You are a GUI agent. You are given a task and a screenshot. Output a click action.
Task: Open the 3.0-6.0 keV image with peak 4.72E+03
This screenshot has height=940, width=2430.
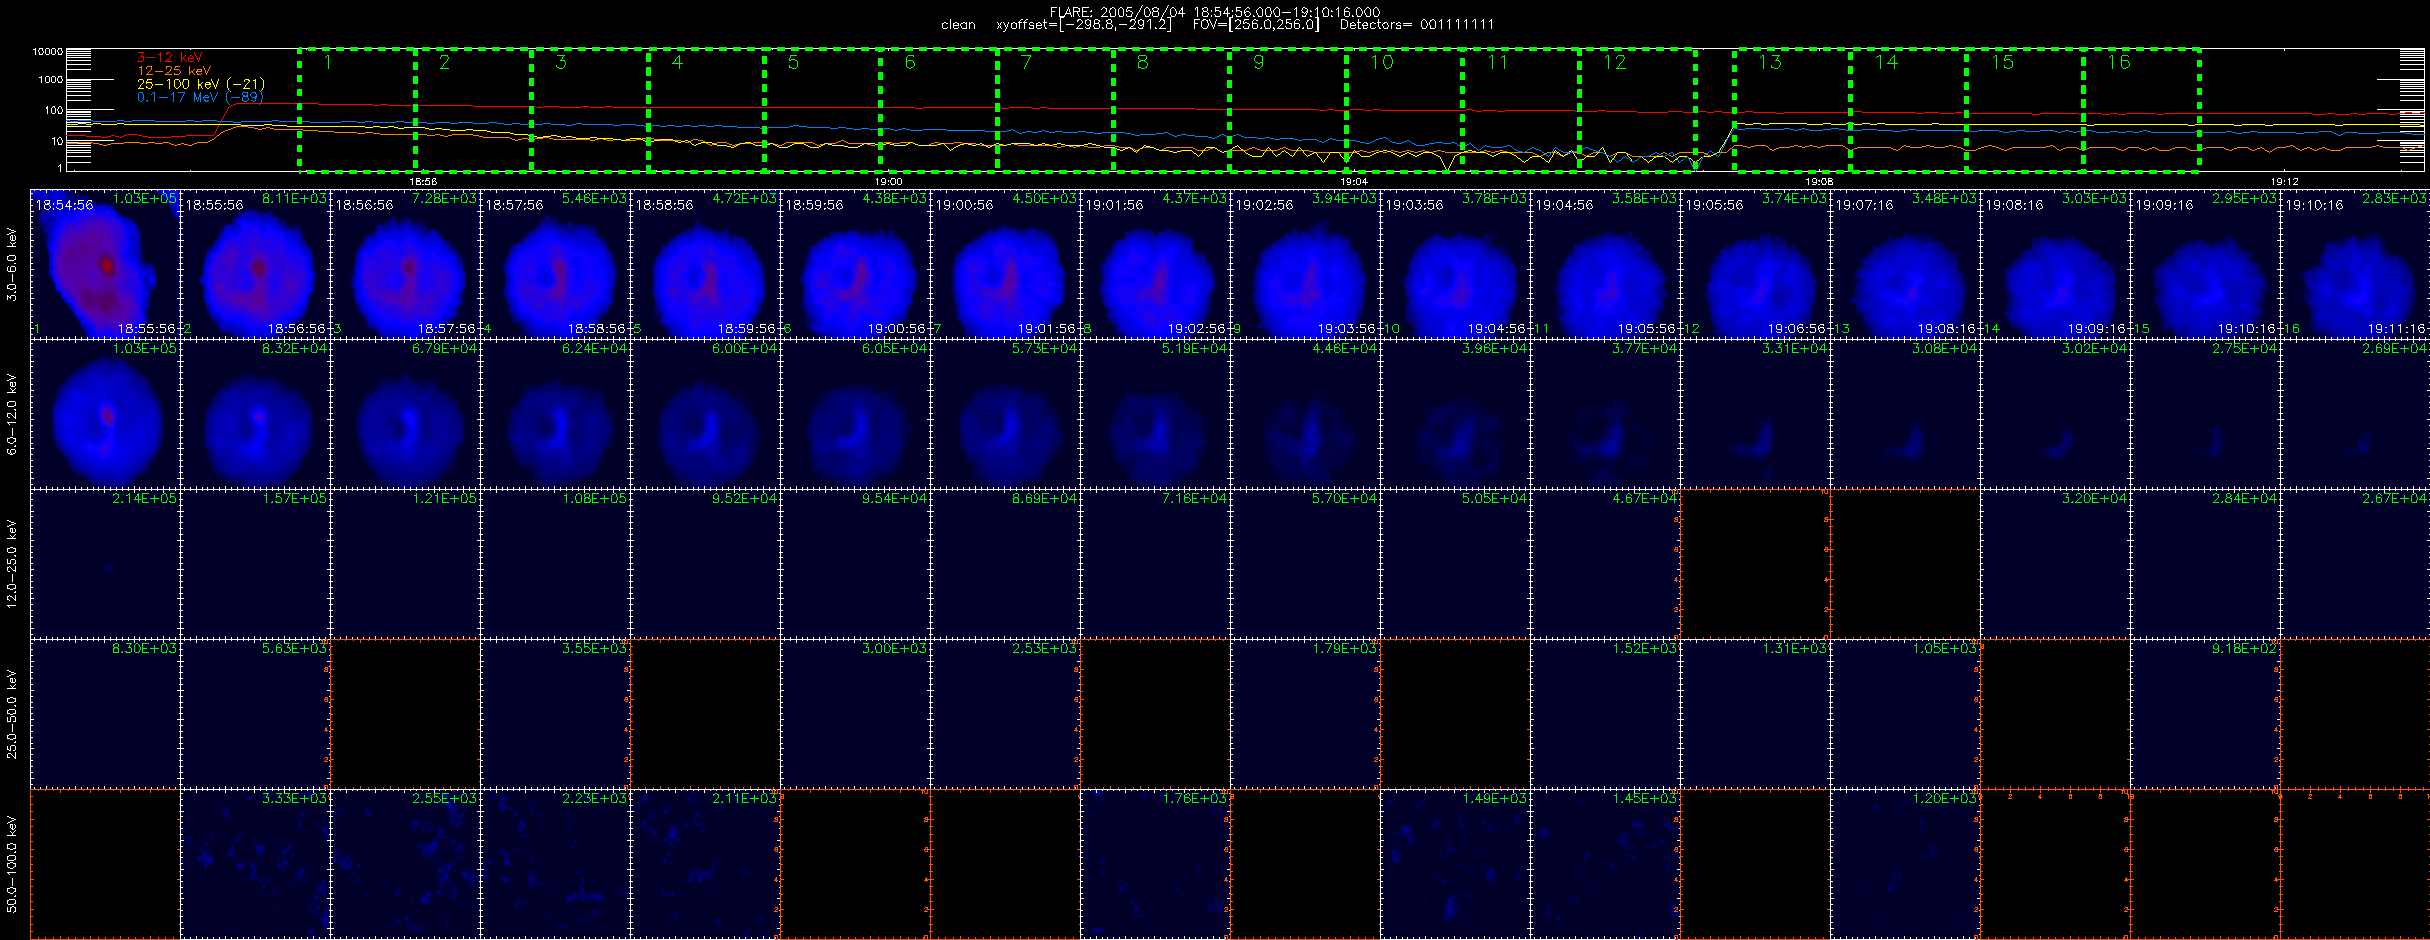tap(705, 264)
